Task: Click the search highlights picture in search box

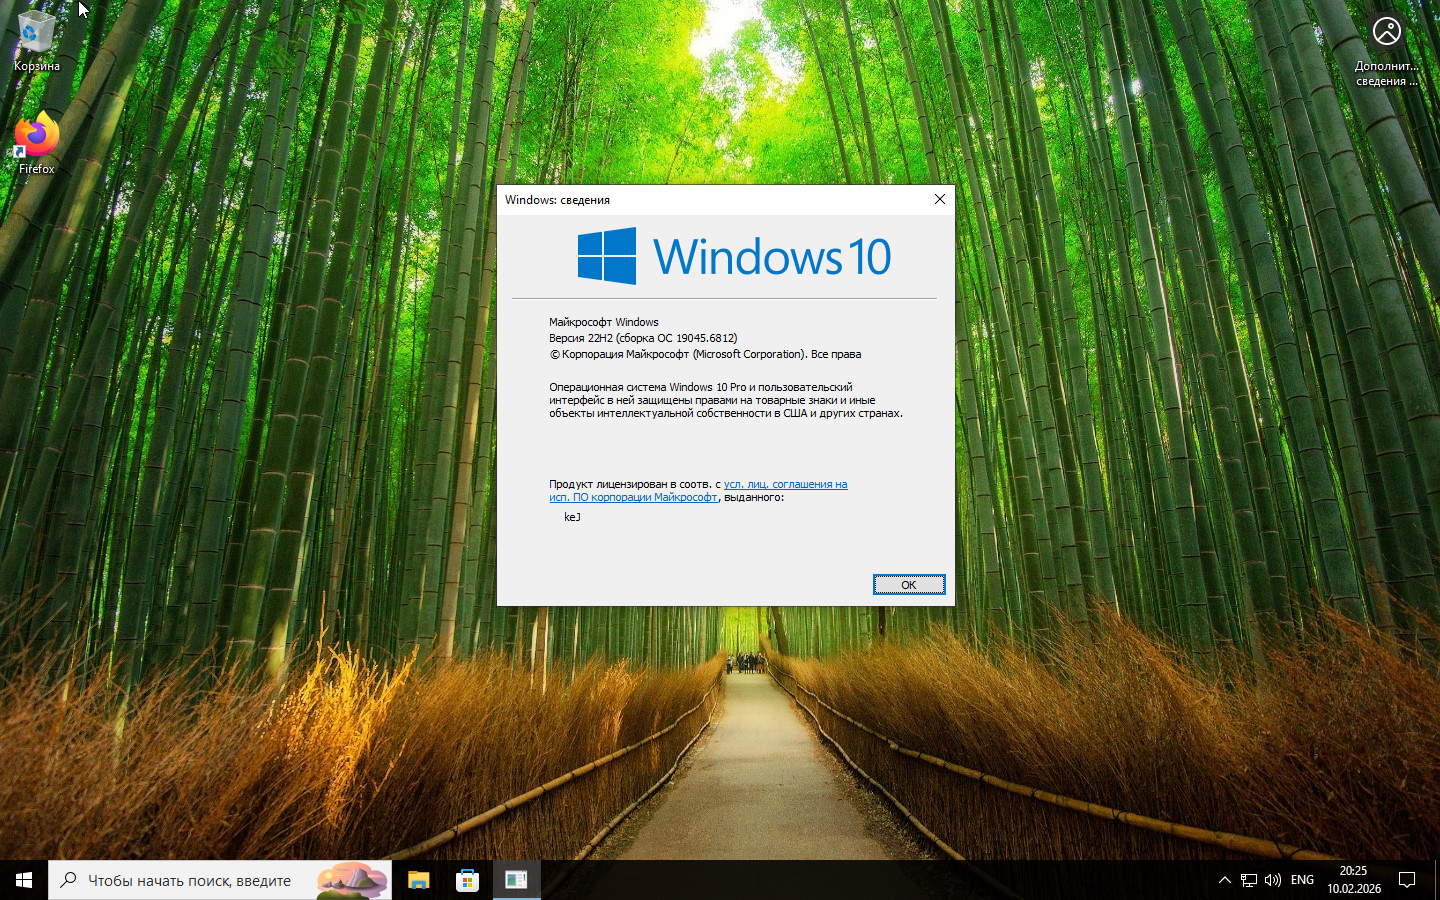Action: pyautogui.click(x=352, y=880)
